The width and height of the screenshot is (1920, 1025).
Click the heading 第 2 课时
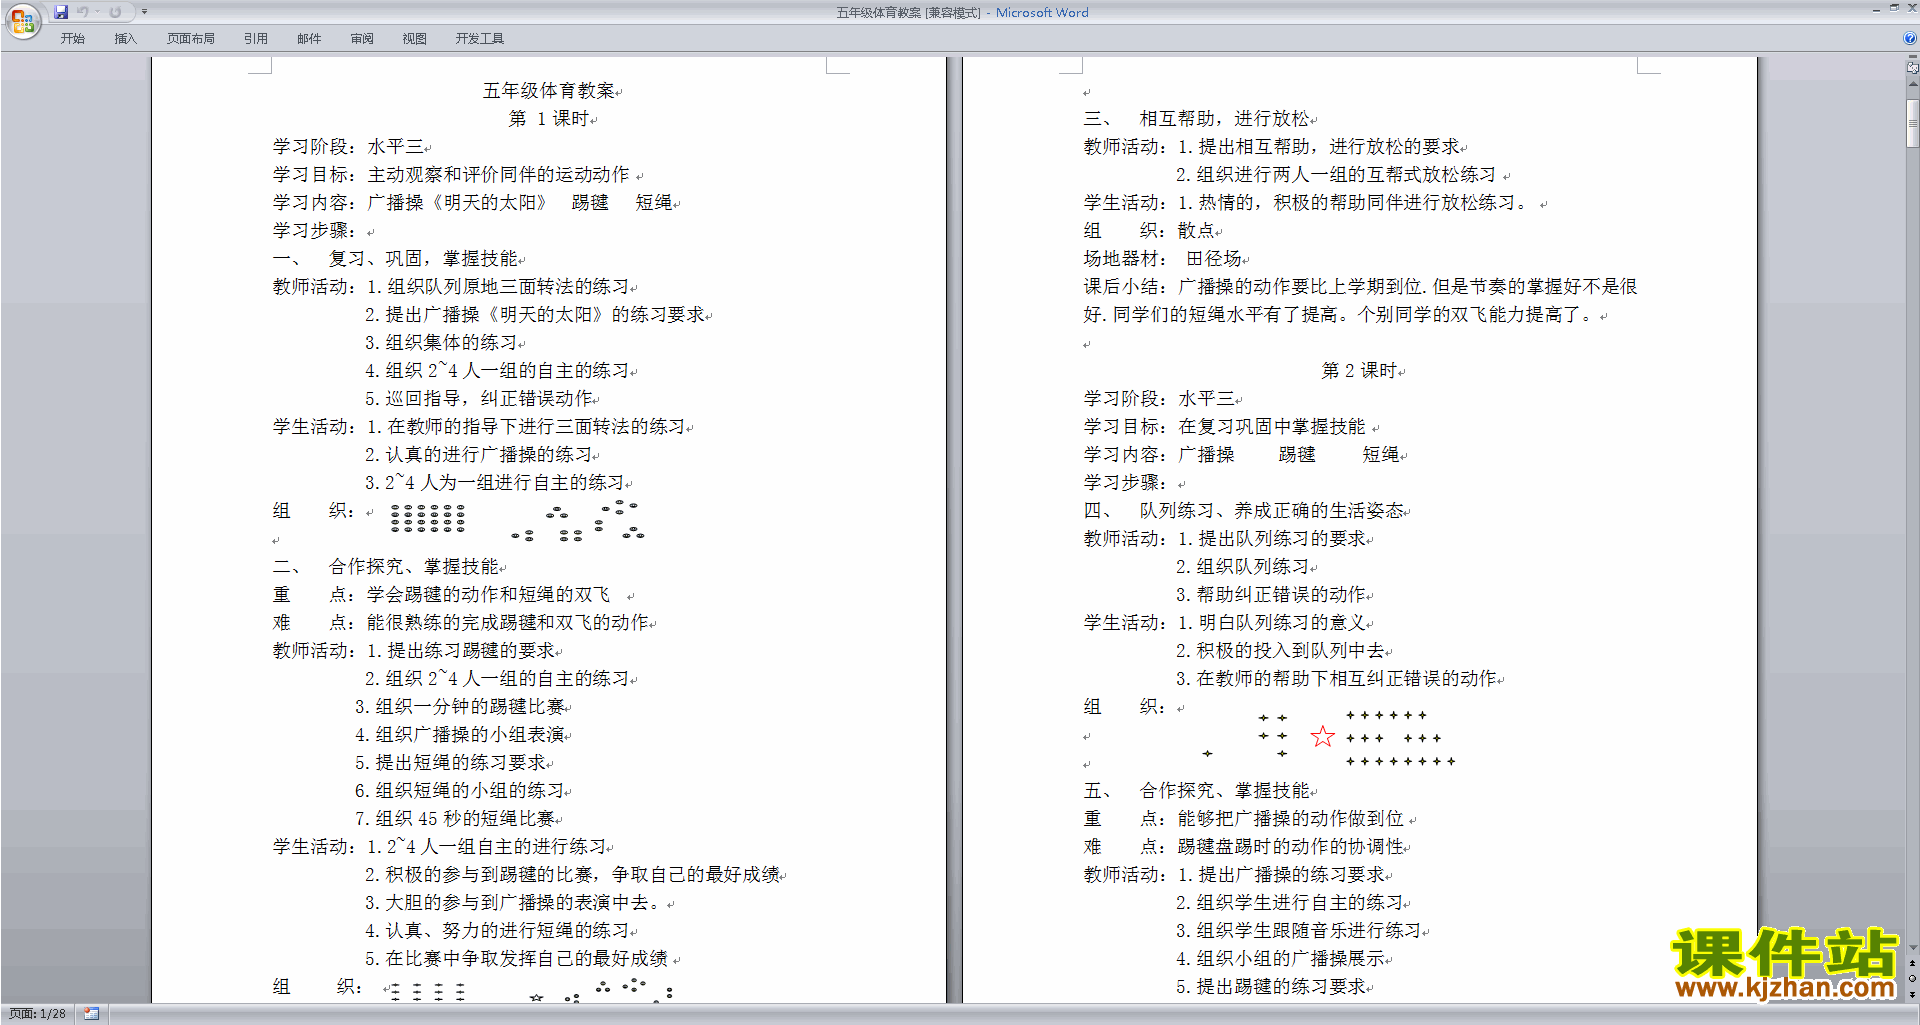pos(1359,371)
